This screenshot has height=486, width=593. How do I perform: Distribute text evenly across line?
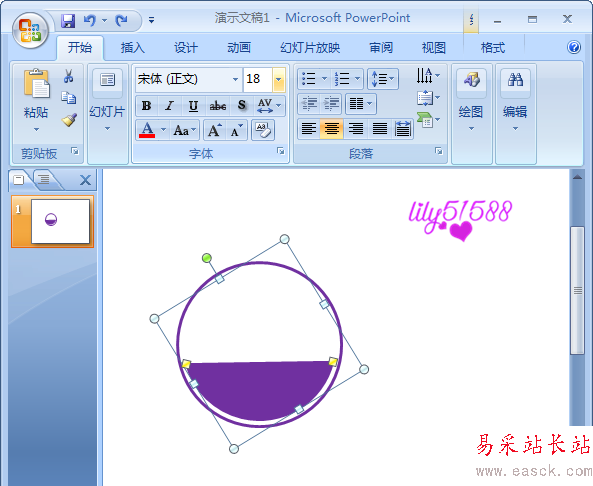(x=403, y=129)
